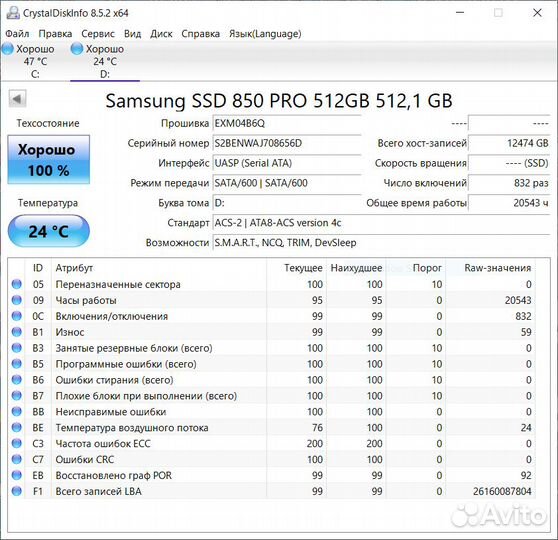Click status orb for attribute EB
558x540 pixels.
pos(16,475)
